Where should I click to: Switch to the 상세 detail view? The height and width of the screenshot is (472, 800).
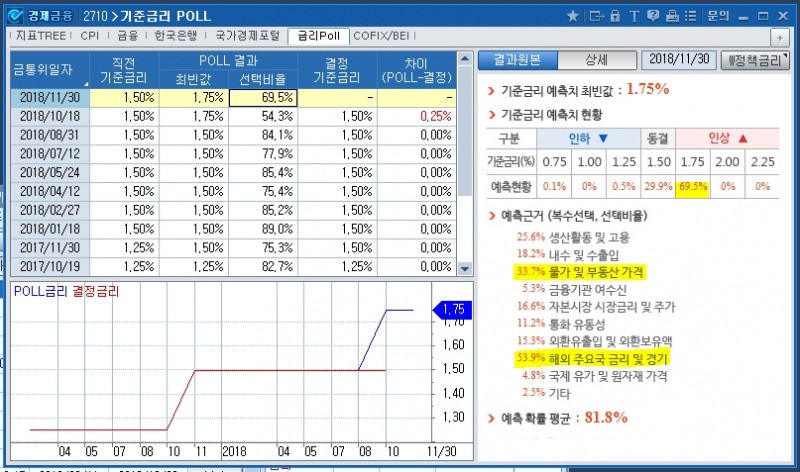click(x=597, y=60)
